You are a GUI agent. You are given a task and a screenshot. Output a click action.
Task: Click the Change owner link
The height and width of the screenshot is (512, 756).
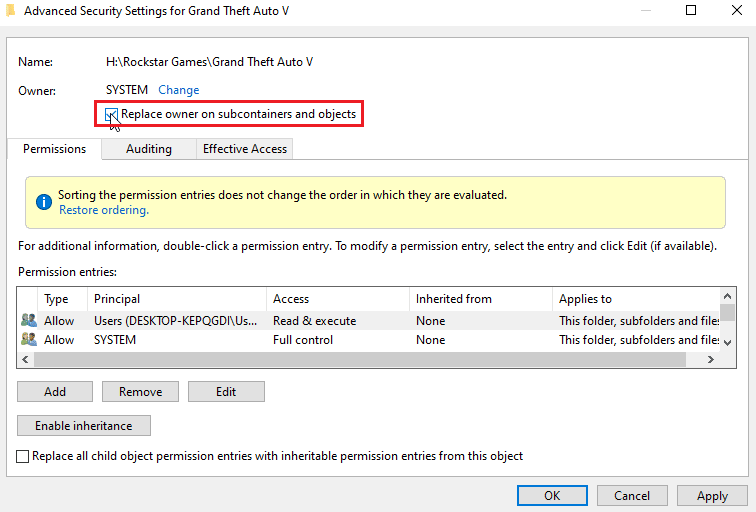(178, 90)
